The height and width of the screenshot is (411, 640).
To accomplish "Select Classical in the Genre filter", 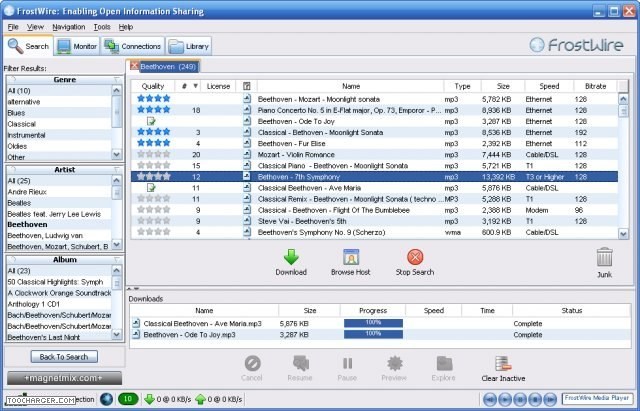I will coord(22,123).
